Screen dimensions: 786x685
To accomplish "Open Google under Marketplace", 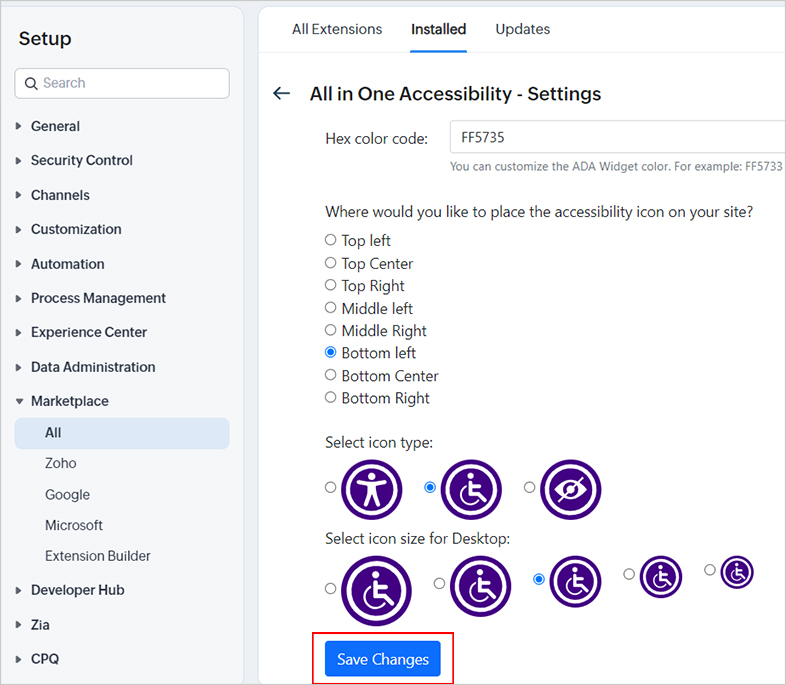I will pyautogui.click(x=67, y=495).
